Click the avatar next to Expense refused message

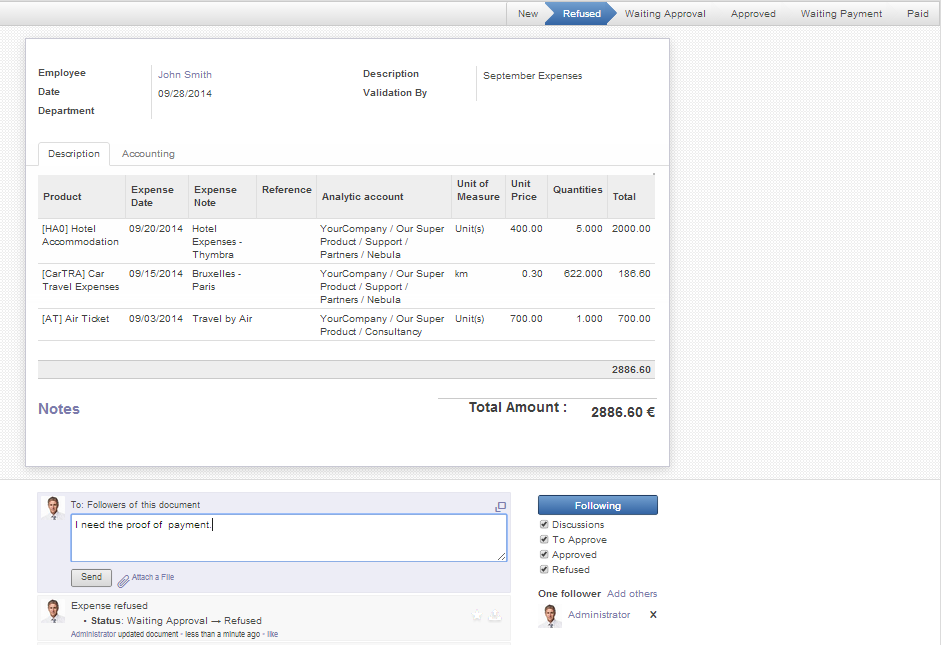(53, 611)
